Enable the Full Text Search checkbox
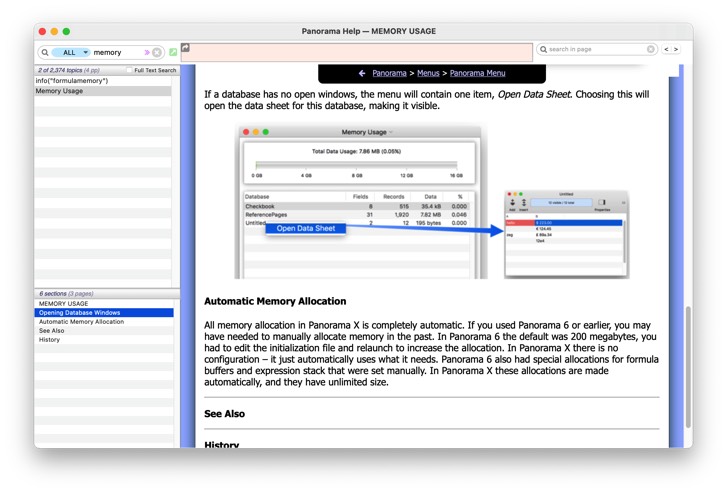This screenshot has height=493, width=727. [x=130, y=71]
